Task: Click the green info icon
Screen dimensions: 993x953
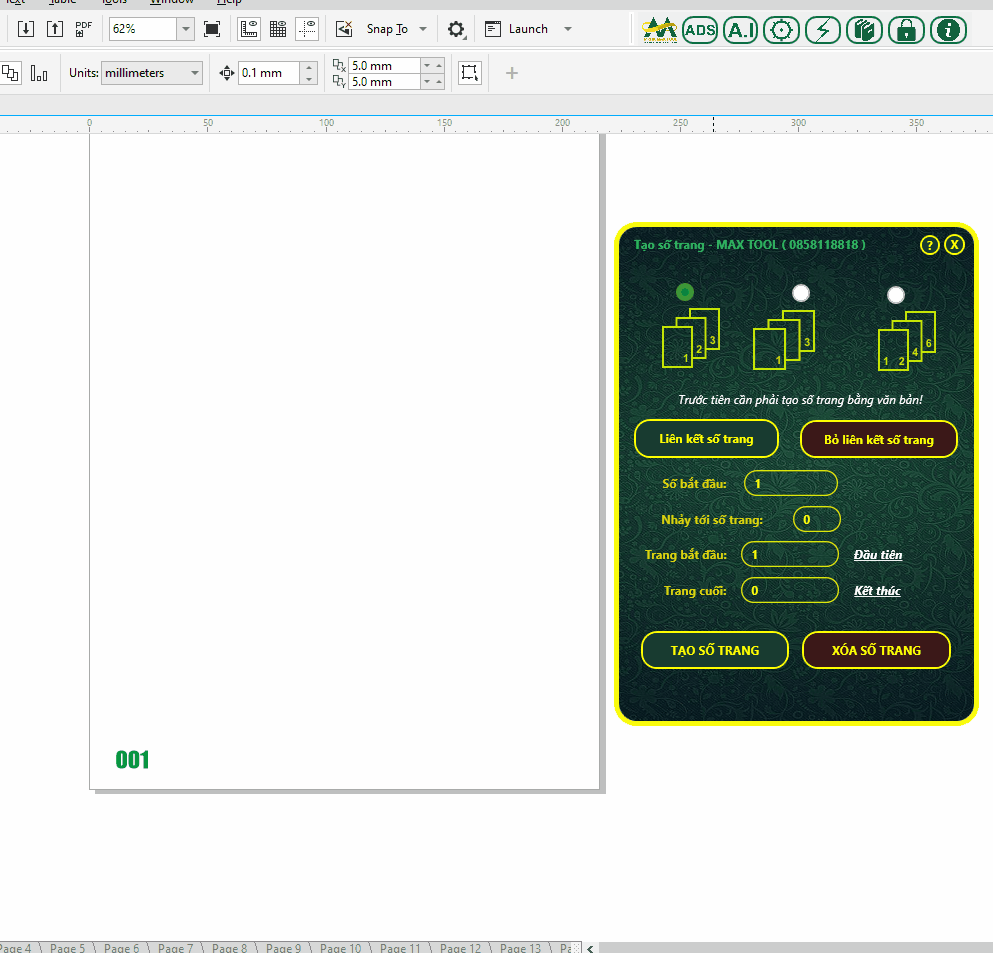Action: [948, 30]
